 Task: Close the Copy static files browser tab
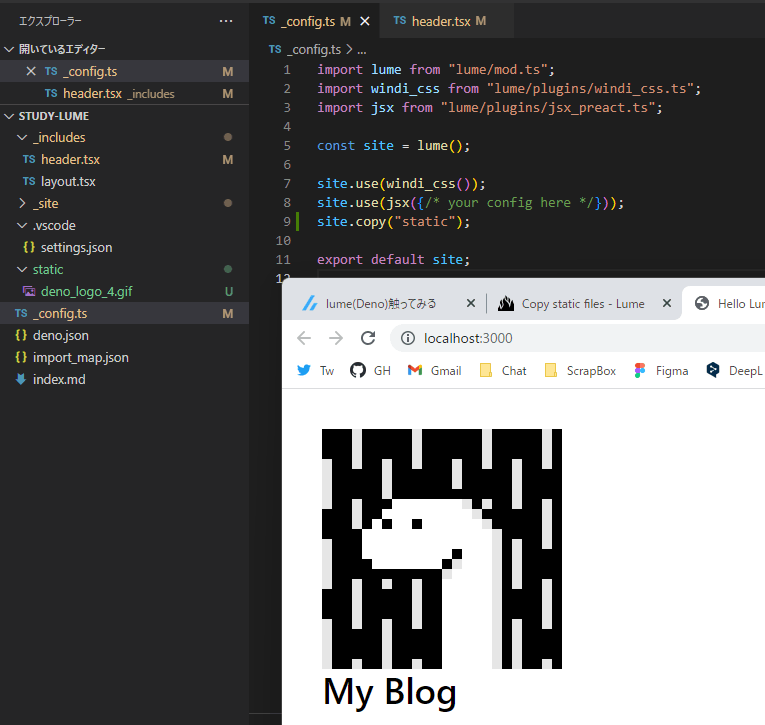pos(667,303)
